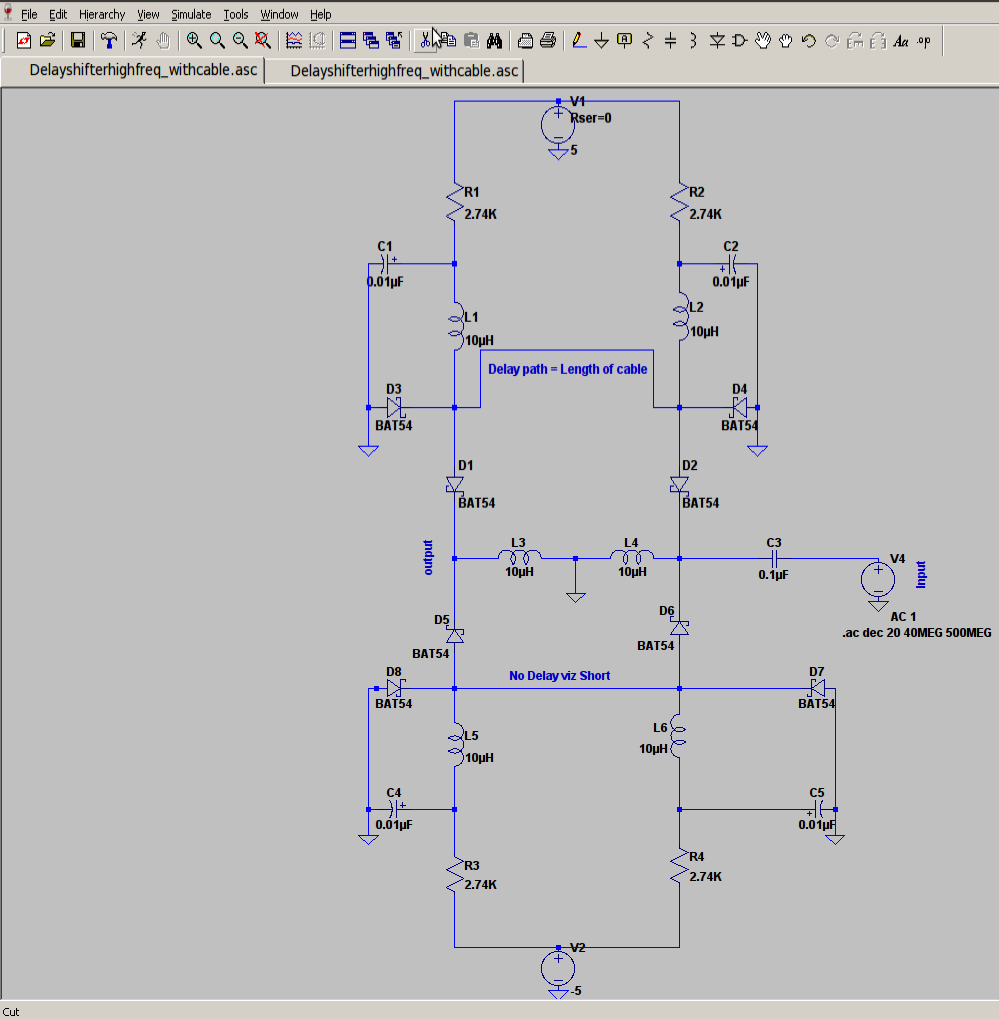
Task: Switch to the second Delayshifterhighfreq_withcable.asc tab
Action: 404,71
